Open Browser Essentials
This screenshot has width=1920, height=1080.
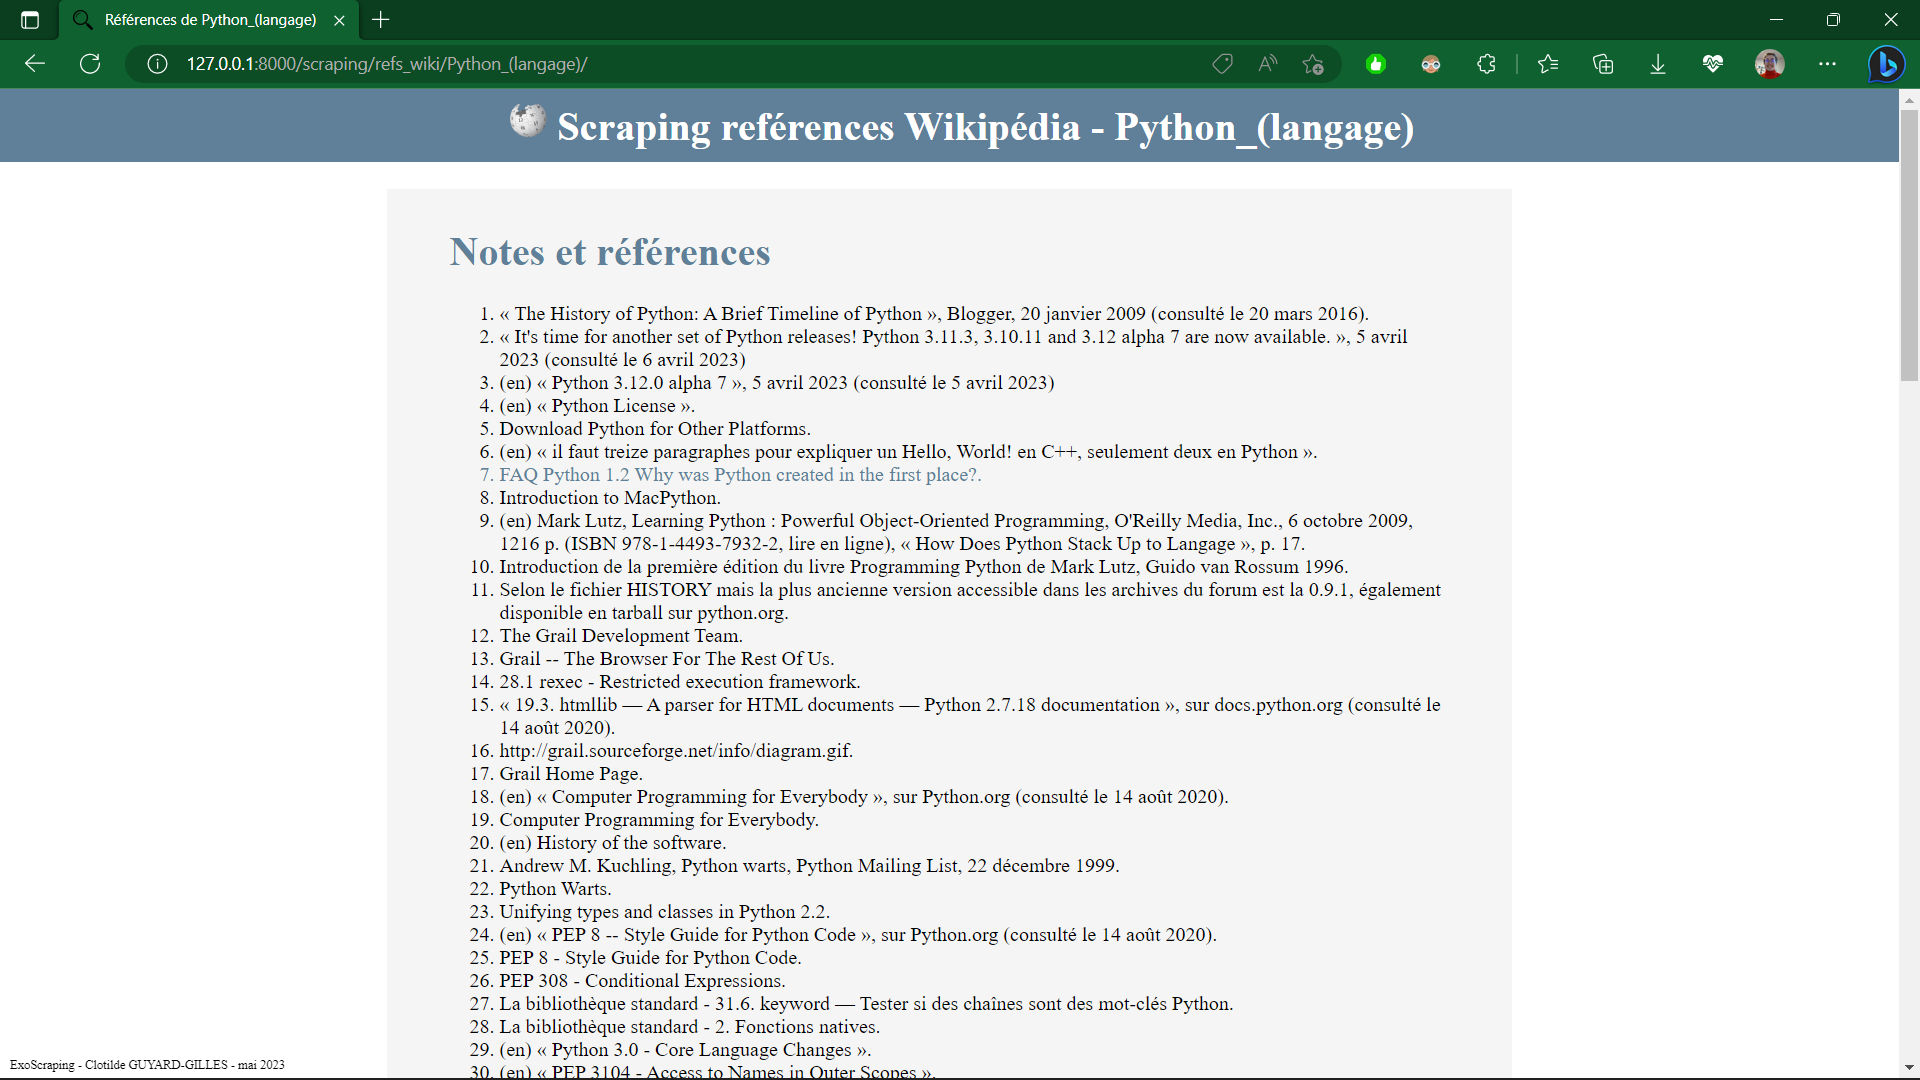click(1714, 64)
